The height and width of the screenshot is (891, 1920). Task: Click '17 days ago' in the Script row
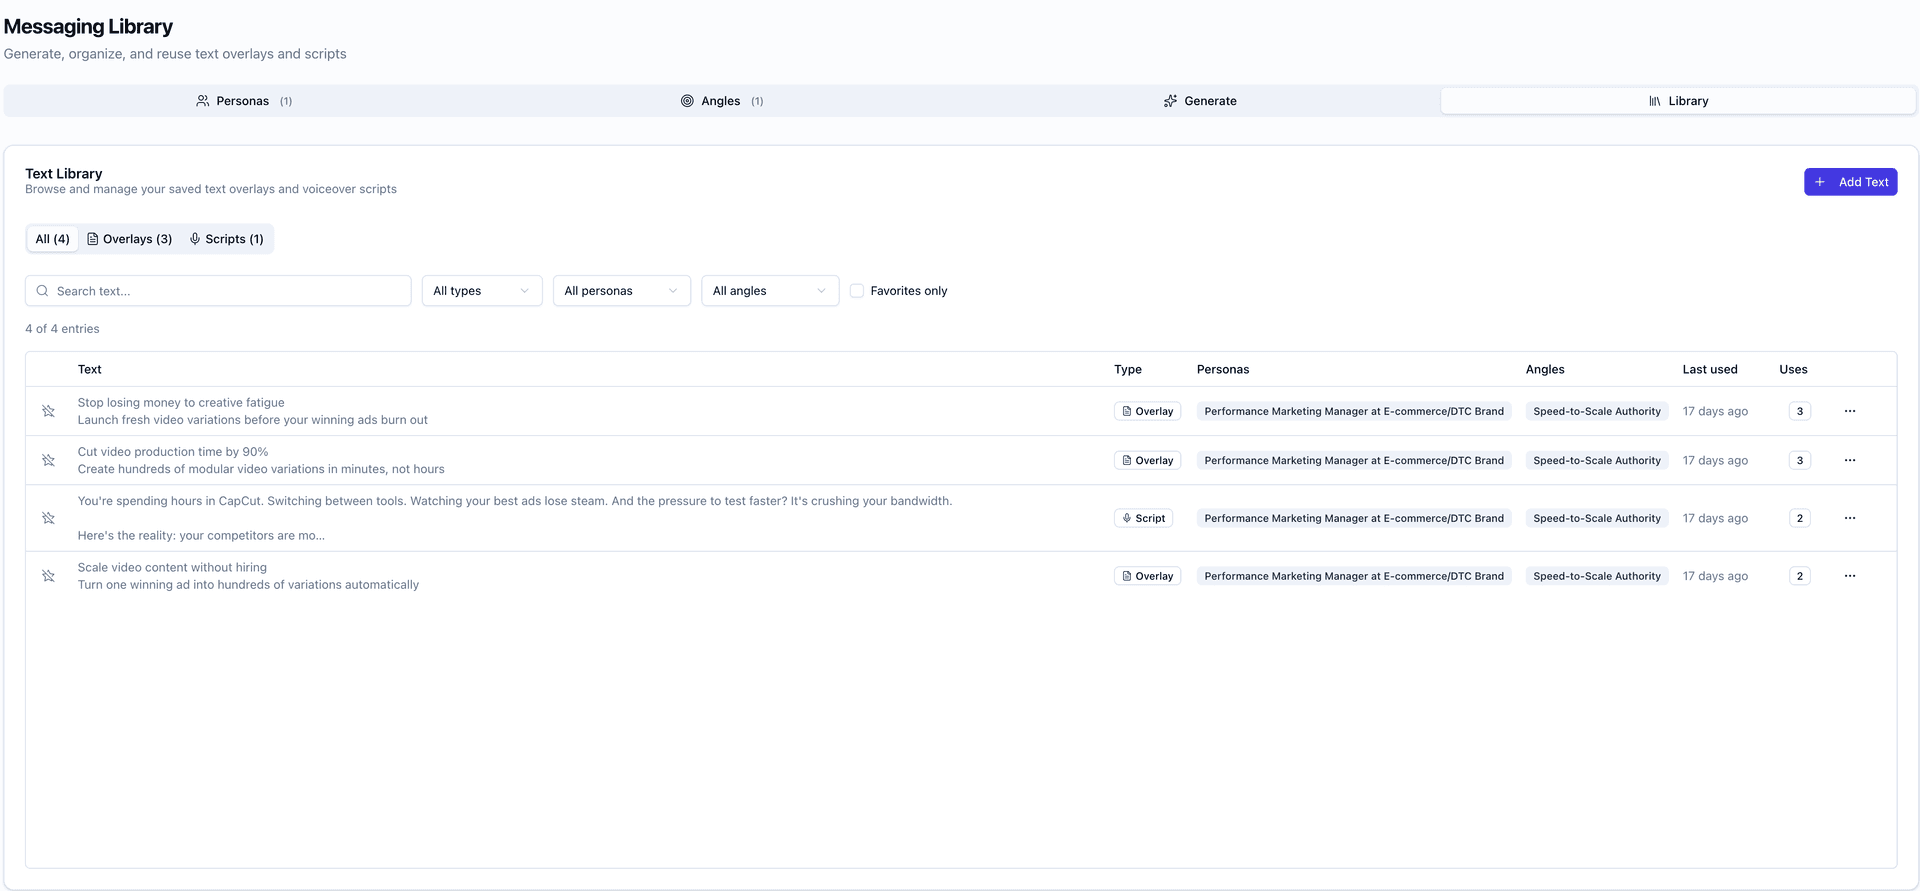(1715, 518)
